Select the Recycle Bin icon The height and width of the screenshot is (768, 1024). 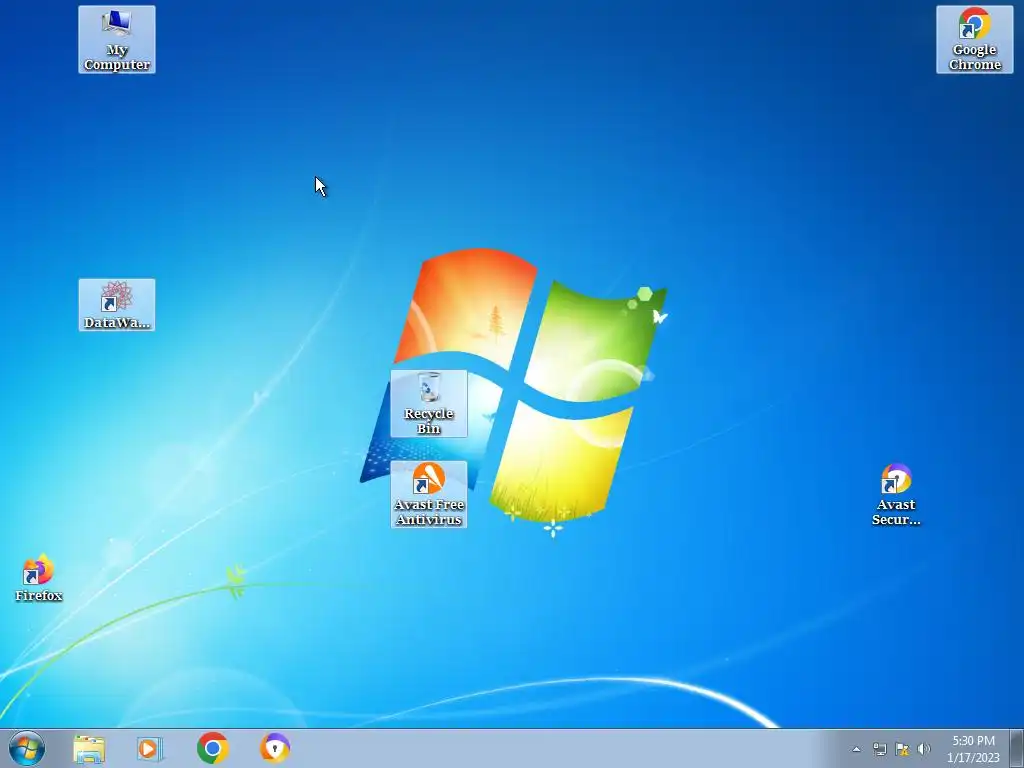428,404
